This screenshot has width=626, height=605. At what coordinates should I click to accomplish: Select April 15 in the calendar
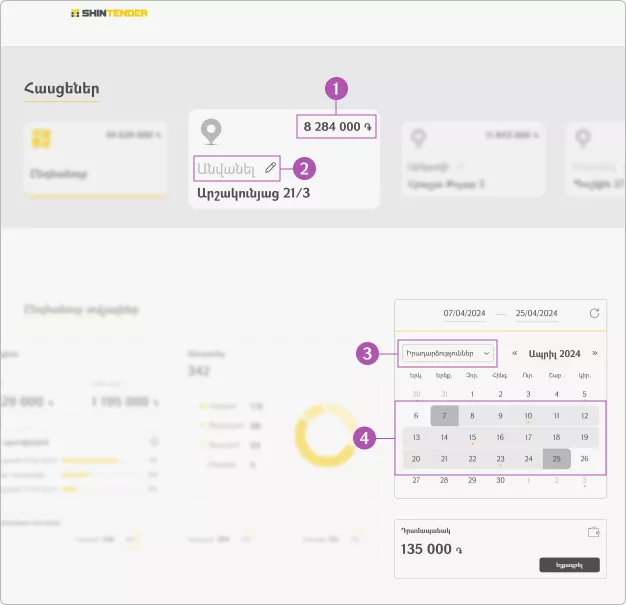(472, 437)
